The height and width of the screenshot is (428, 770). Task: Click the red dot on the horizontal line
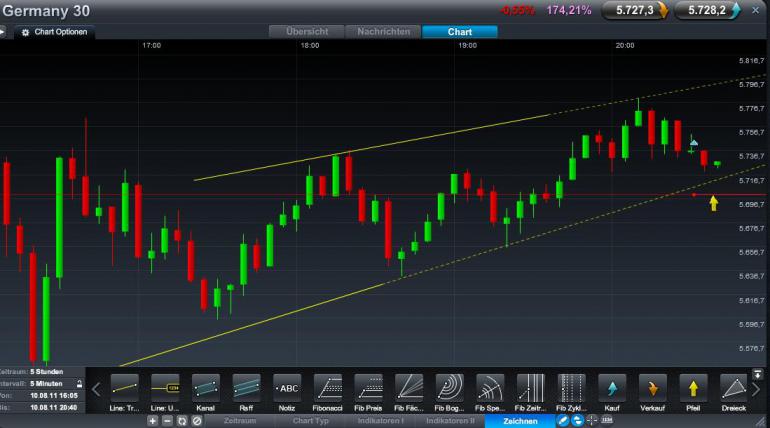[x=693, y=195]
